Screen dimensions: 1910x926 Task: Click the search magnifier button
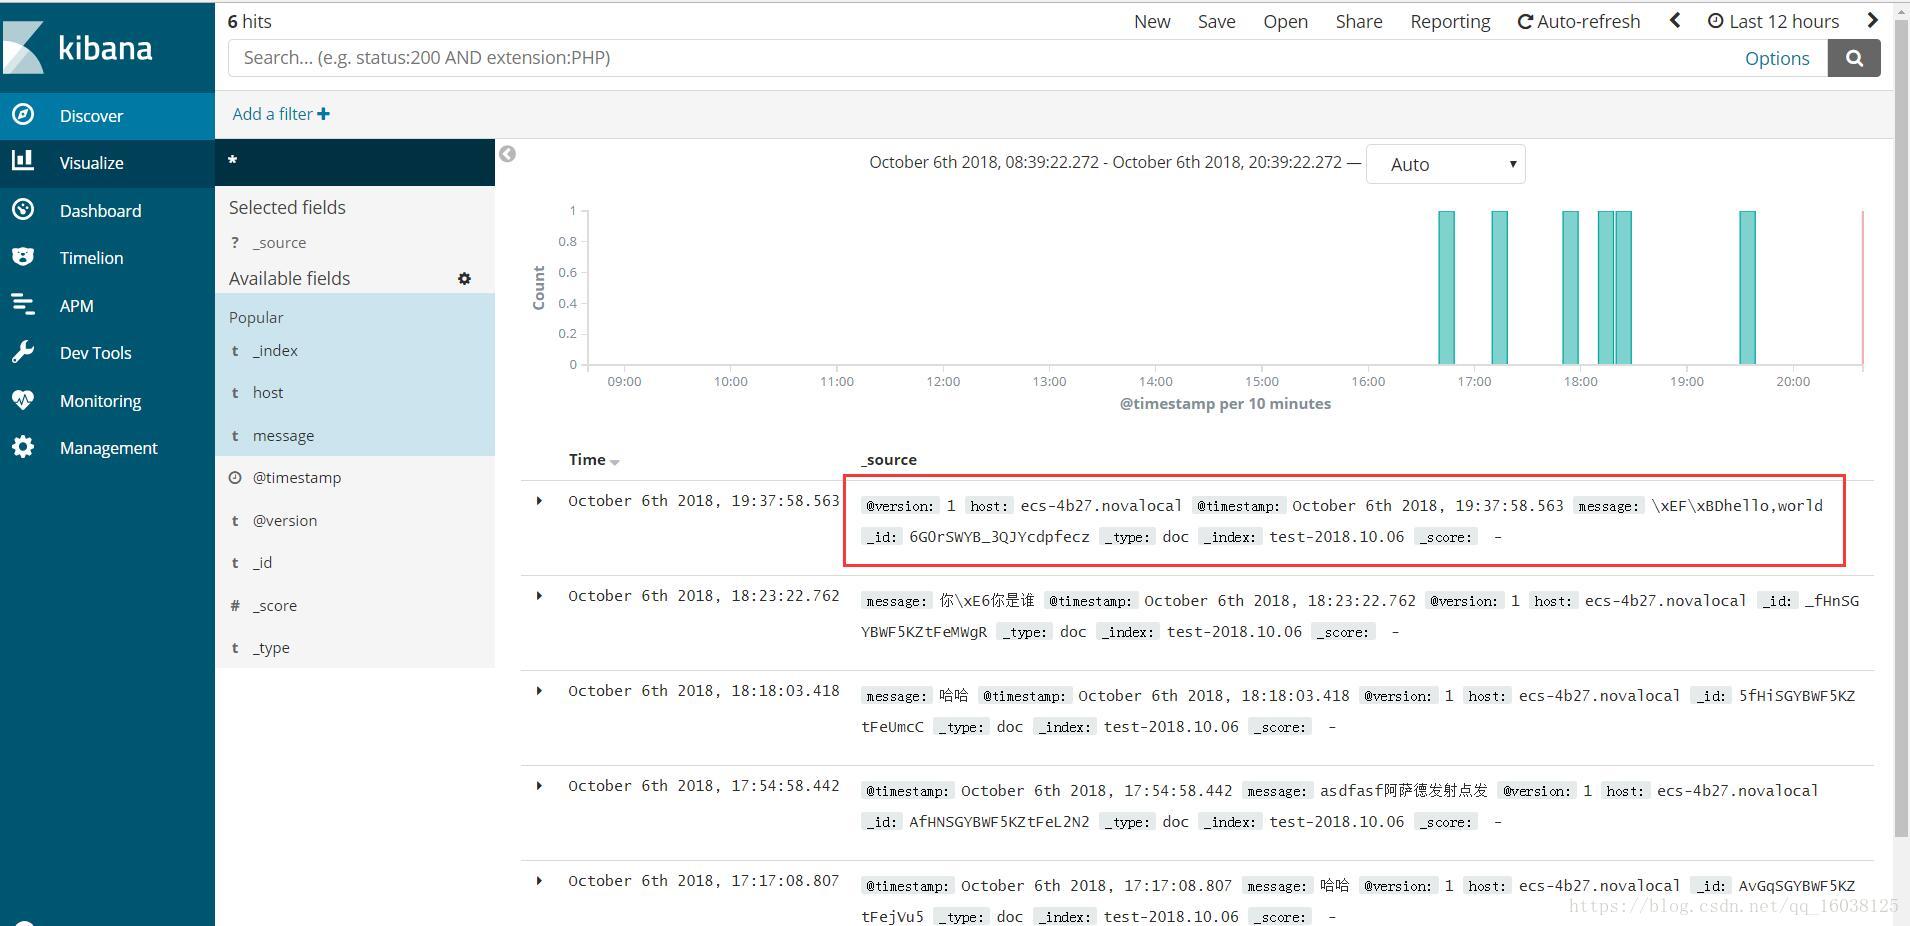1854,58
